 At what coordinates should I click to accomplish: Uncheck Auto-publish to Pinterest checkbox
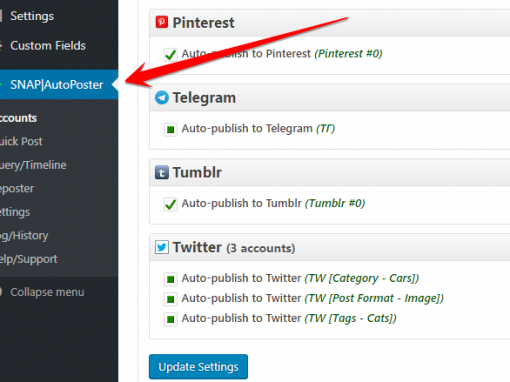tap(170, 54)
